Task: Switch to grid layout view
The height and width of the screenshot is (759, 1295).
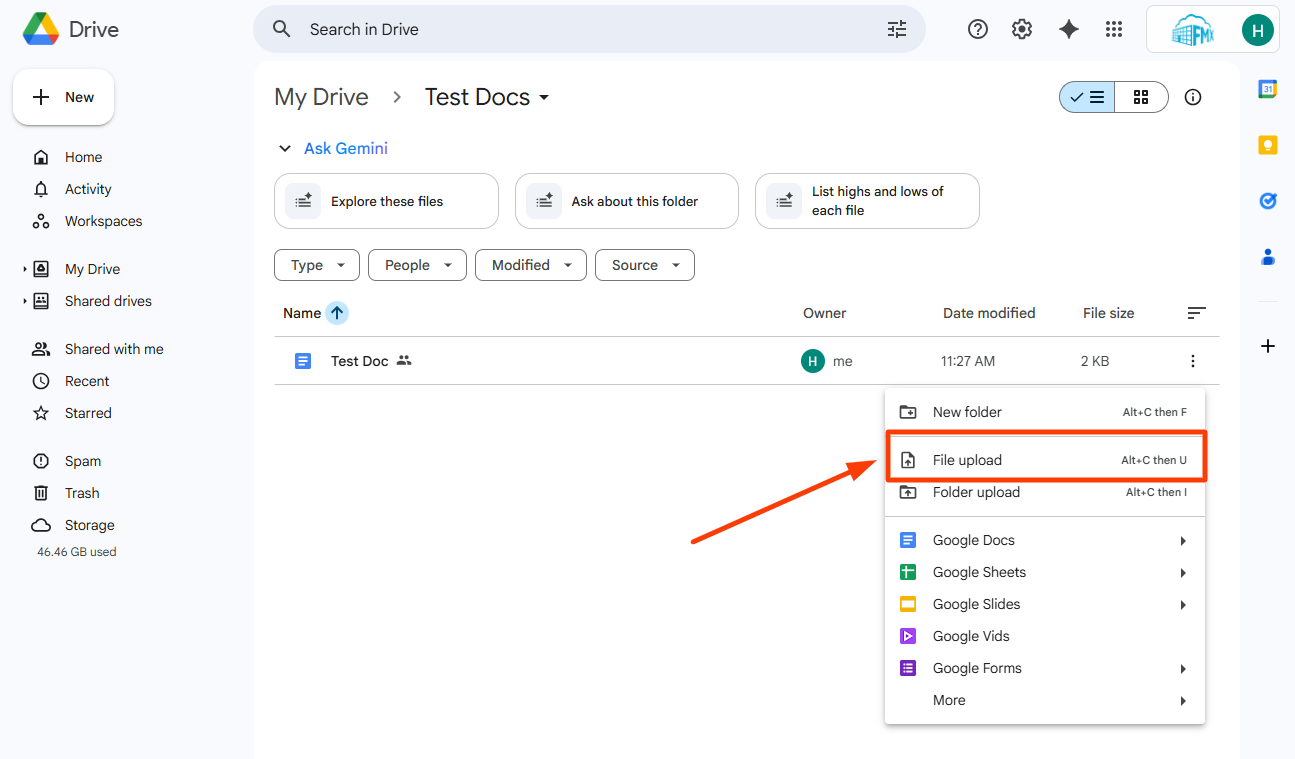Action: point(1141,97)
